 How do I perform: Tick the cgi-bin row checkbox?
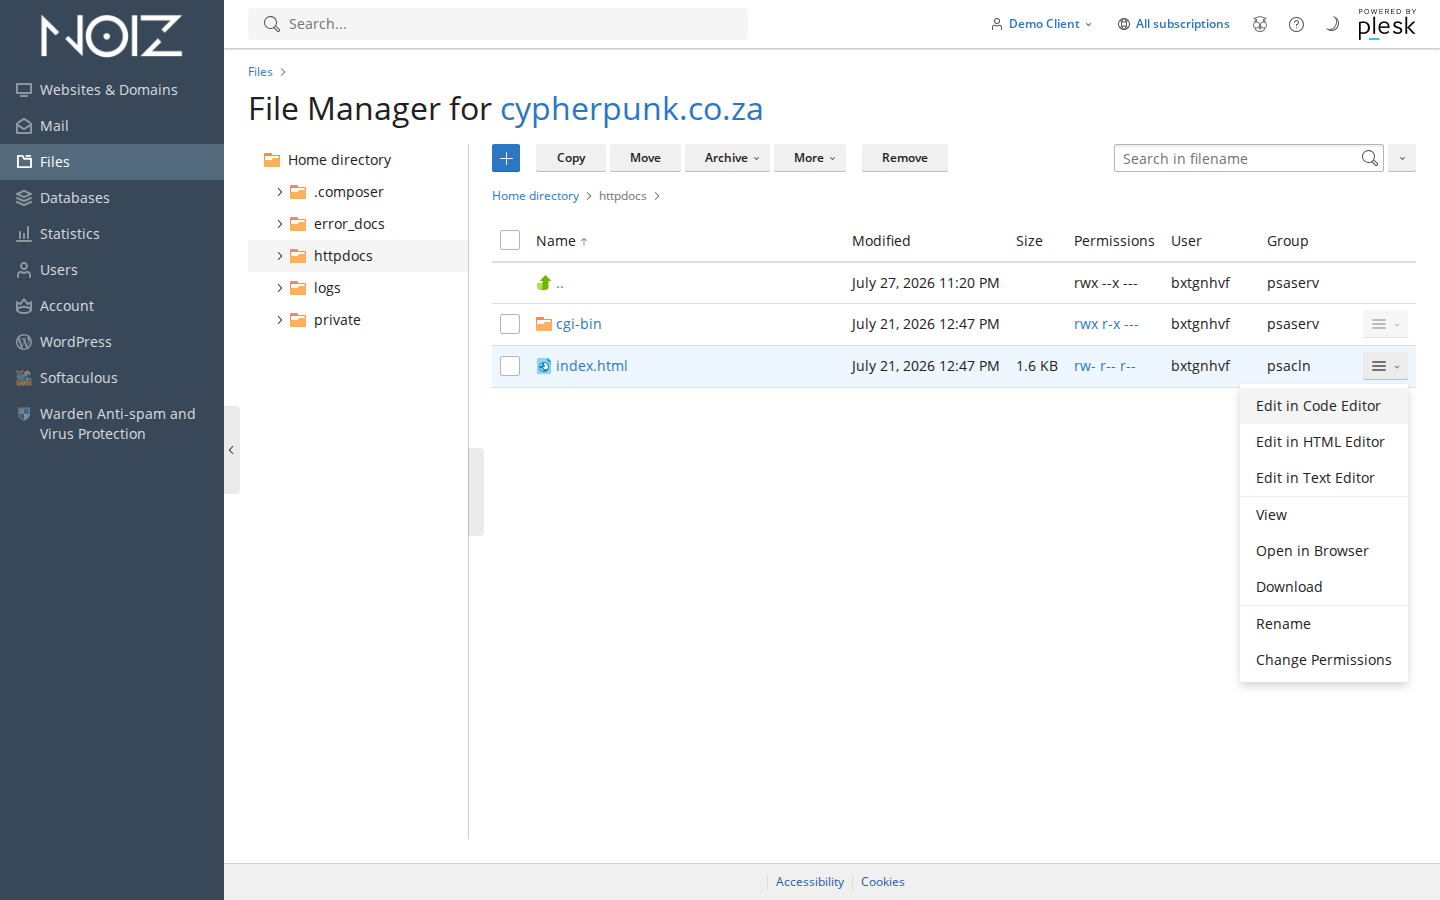point(510,324)
